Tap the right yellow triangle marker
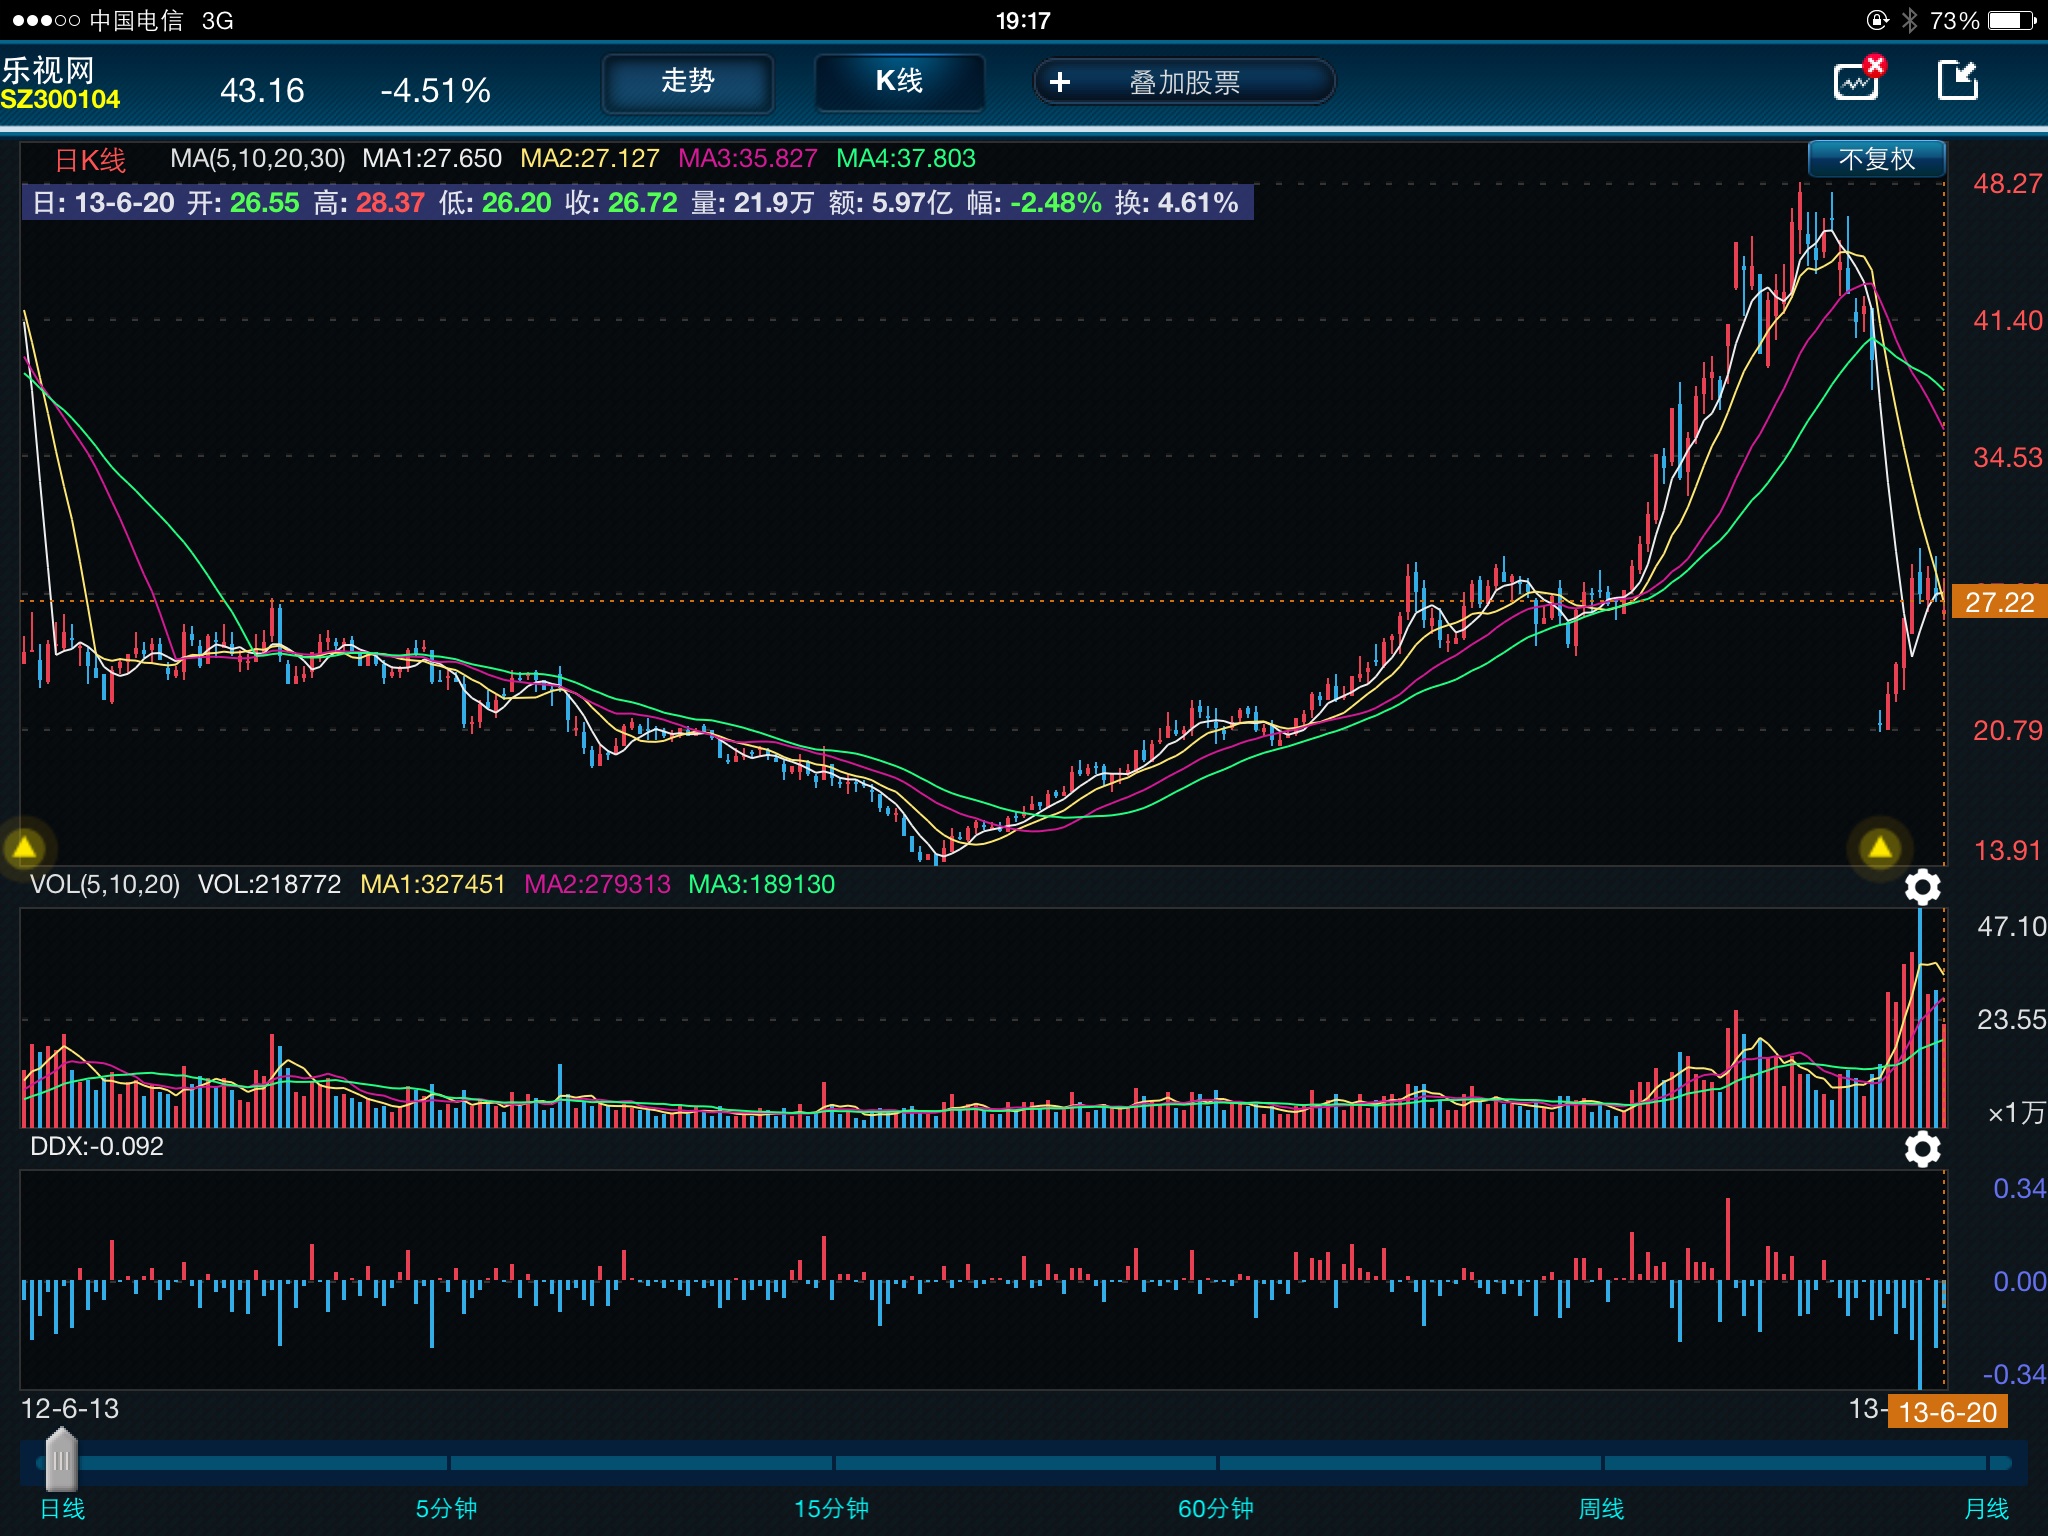Screen dimensions: 2048x1536 pyautogui.click(x=1879, y=849)
